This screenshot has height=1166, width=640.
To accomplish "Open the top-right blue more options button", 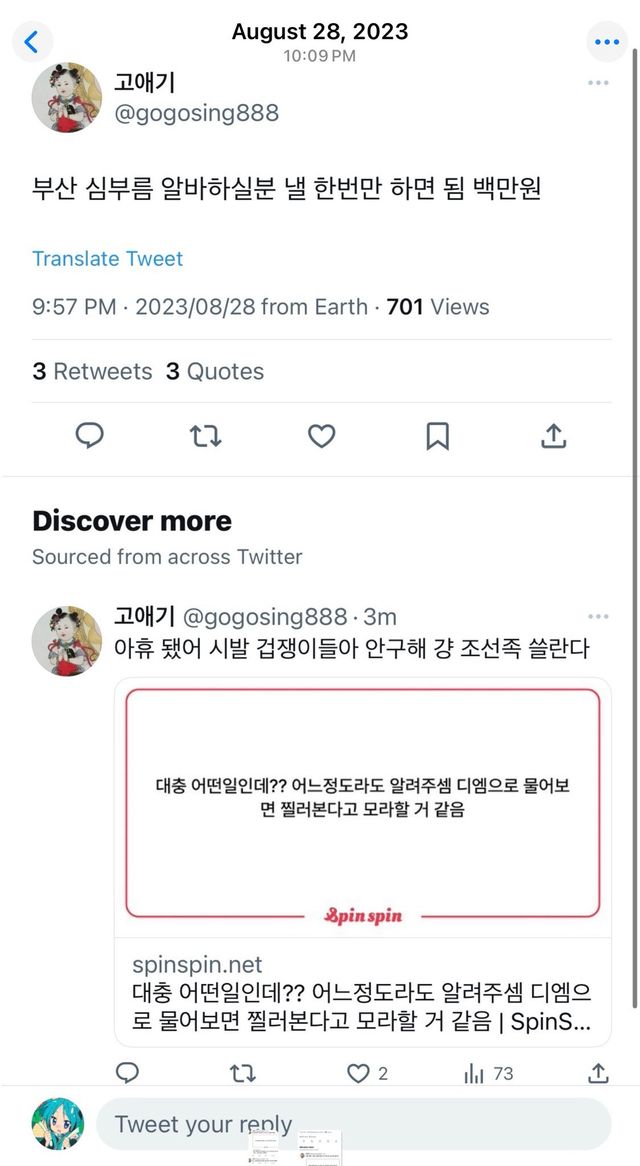I will click(607, 41).
